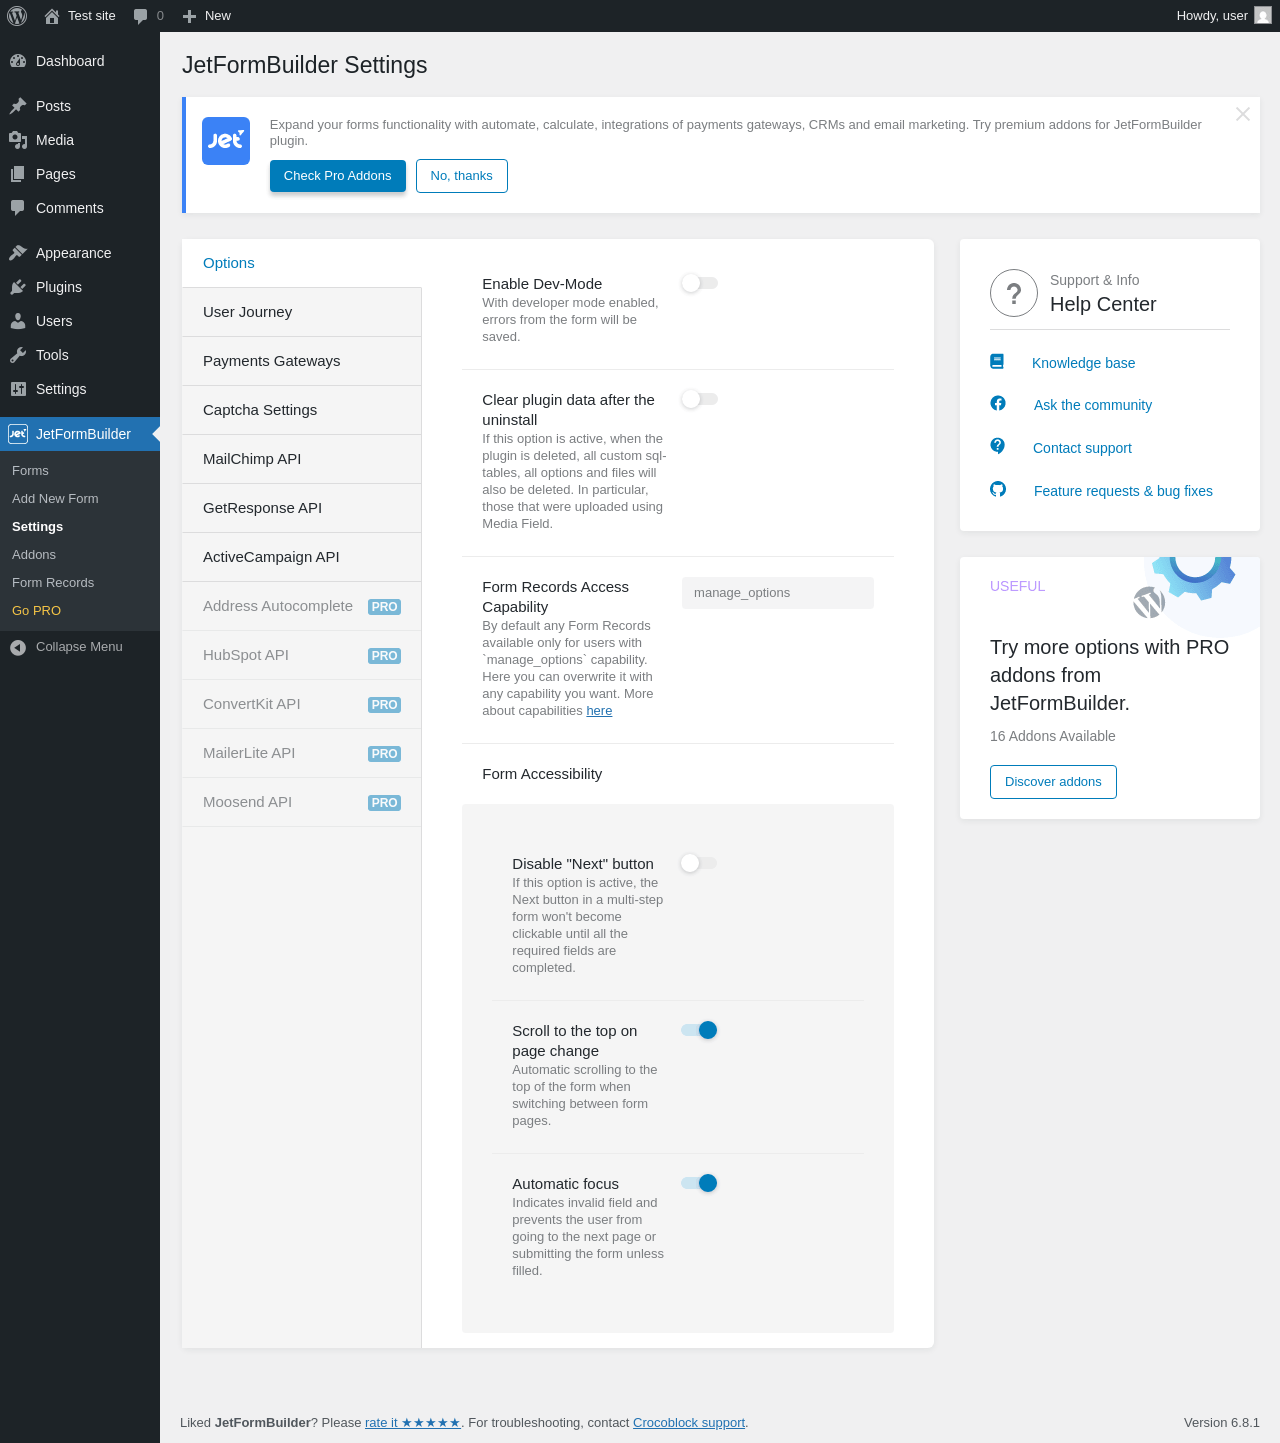
Task: Click the Knowledge base book icon
Action: [x=997, y=362]
